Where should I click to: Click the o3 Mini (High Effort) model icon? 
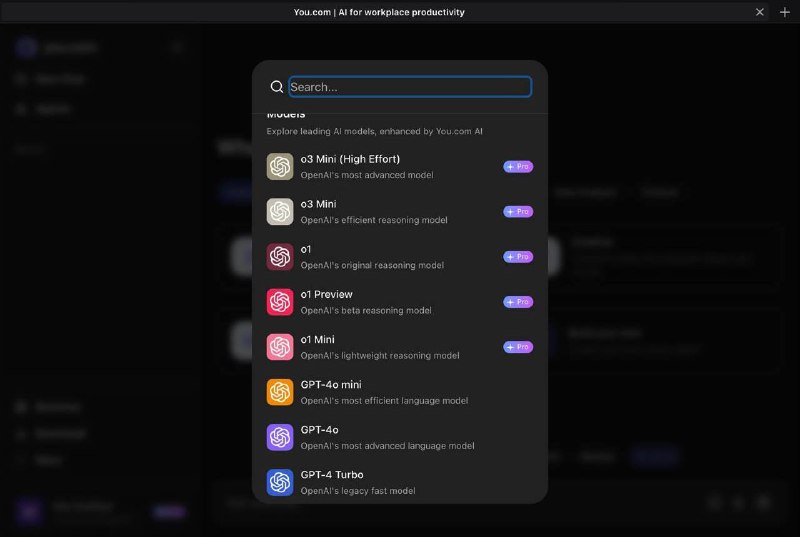click(280, 167)
